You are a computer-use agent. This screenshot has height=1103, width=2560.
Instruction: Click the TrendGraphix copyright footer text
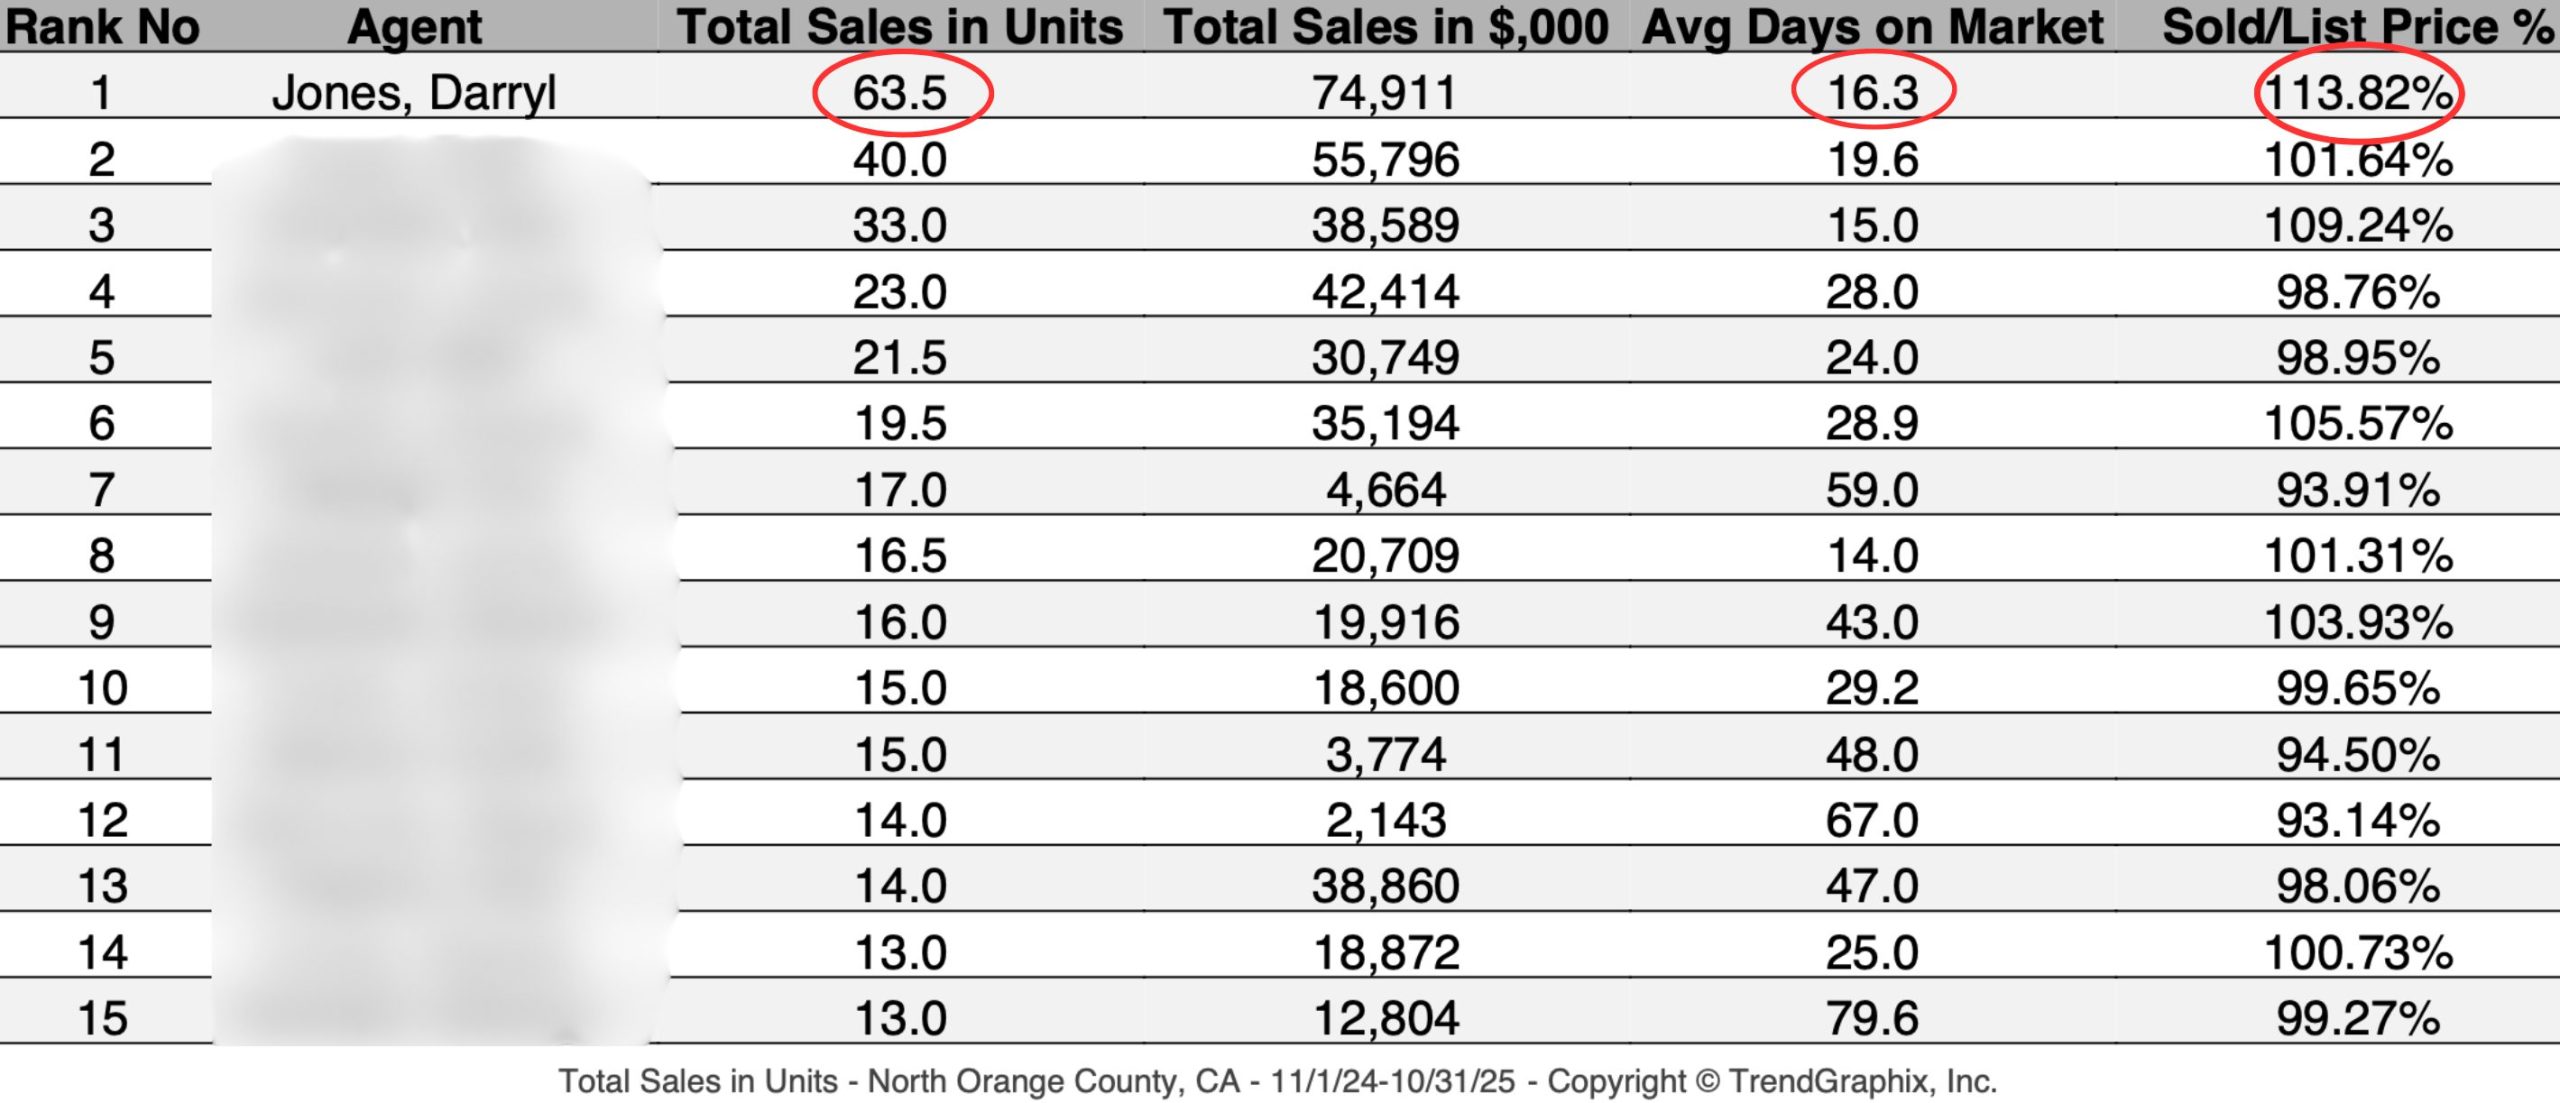1277,1081
